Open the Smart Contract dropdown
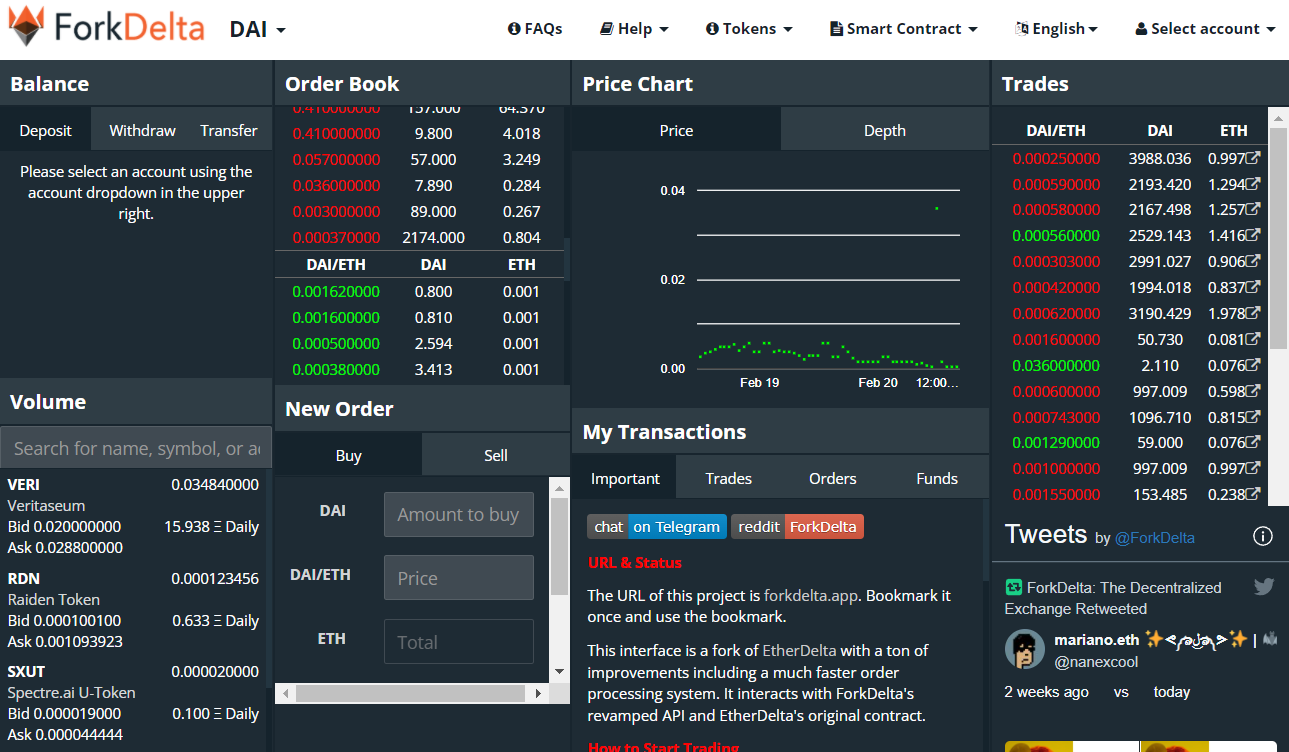1289x752 pixels. pos(904,29)
